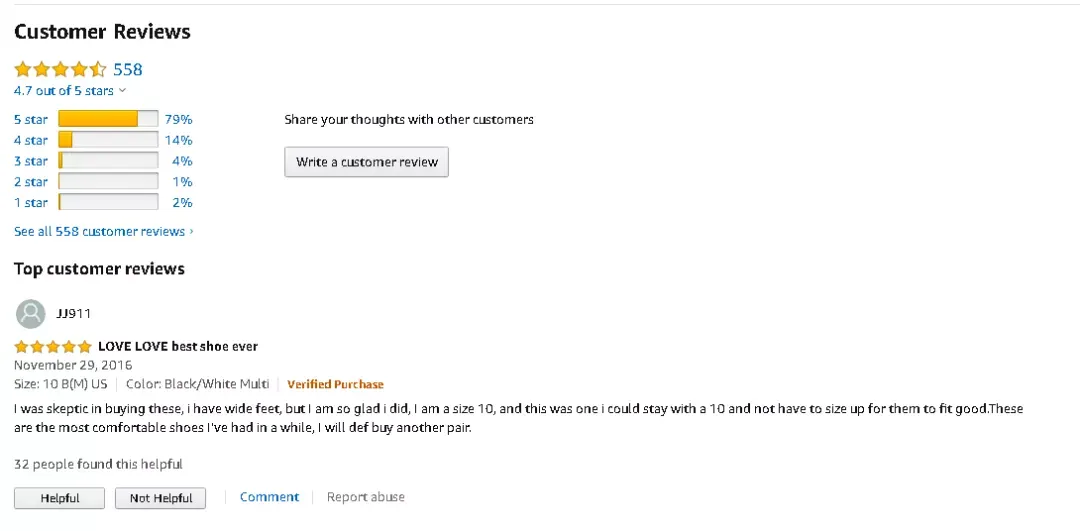Filter reviews by 1 star link

coord(31,202)
